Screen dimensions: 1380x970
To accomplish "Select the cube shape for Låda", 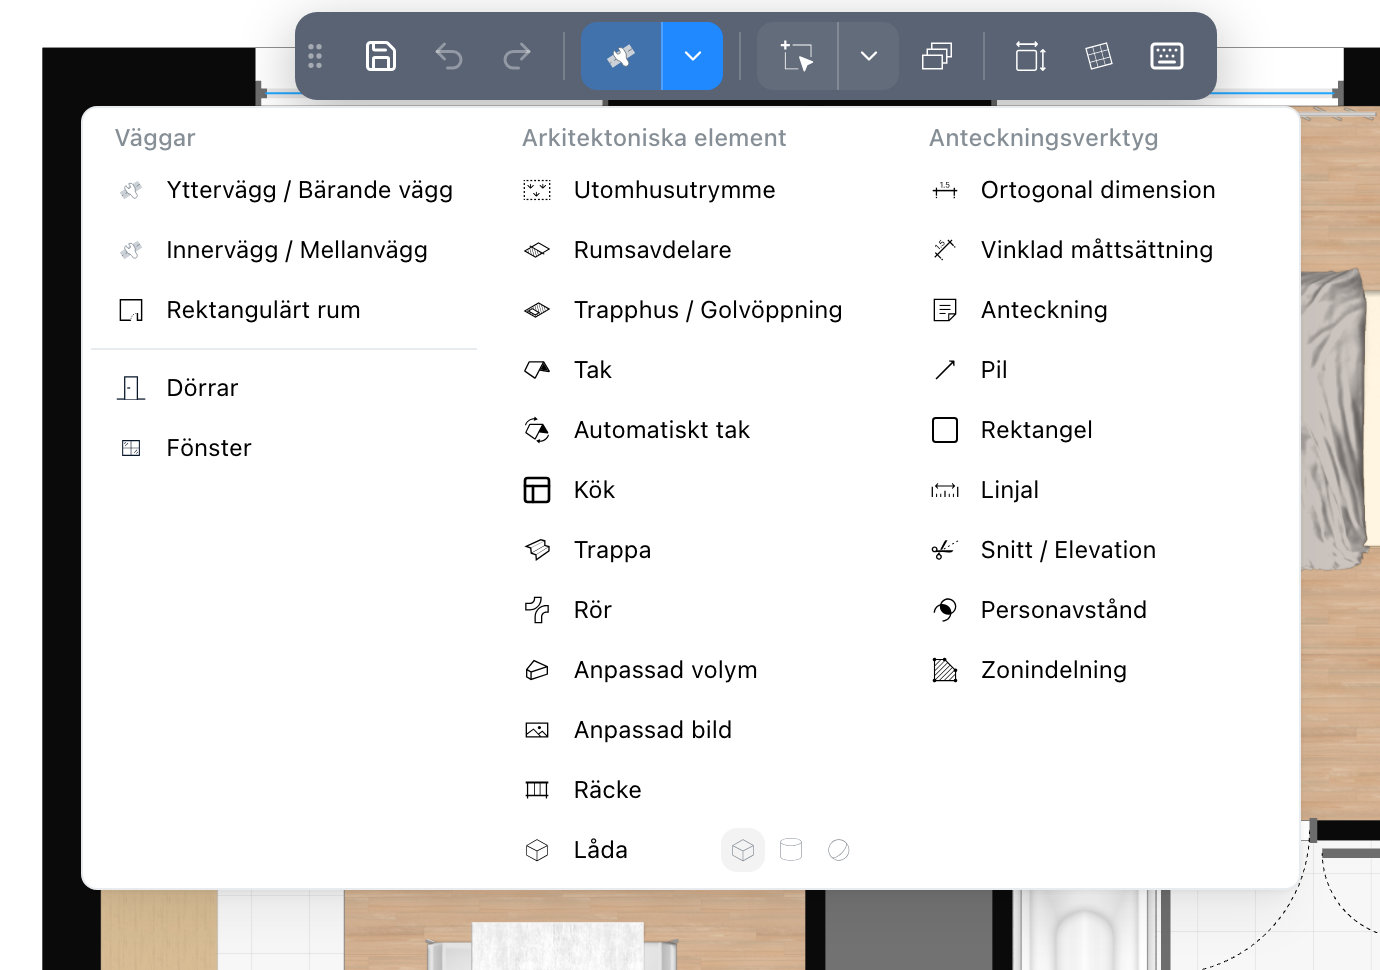I will tap(743, 850).
